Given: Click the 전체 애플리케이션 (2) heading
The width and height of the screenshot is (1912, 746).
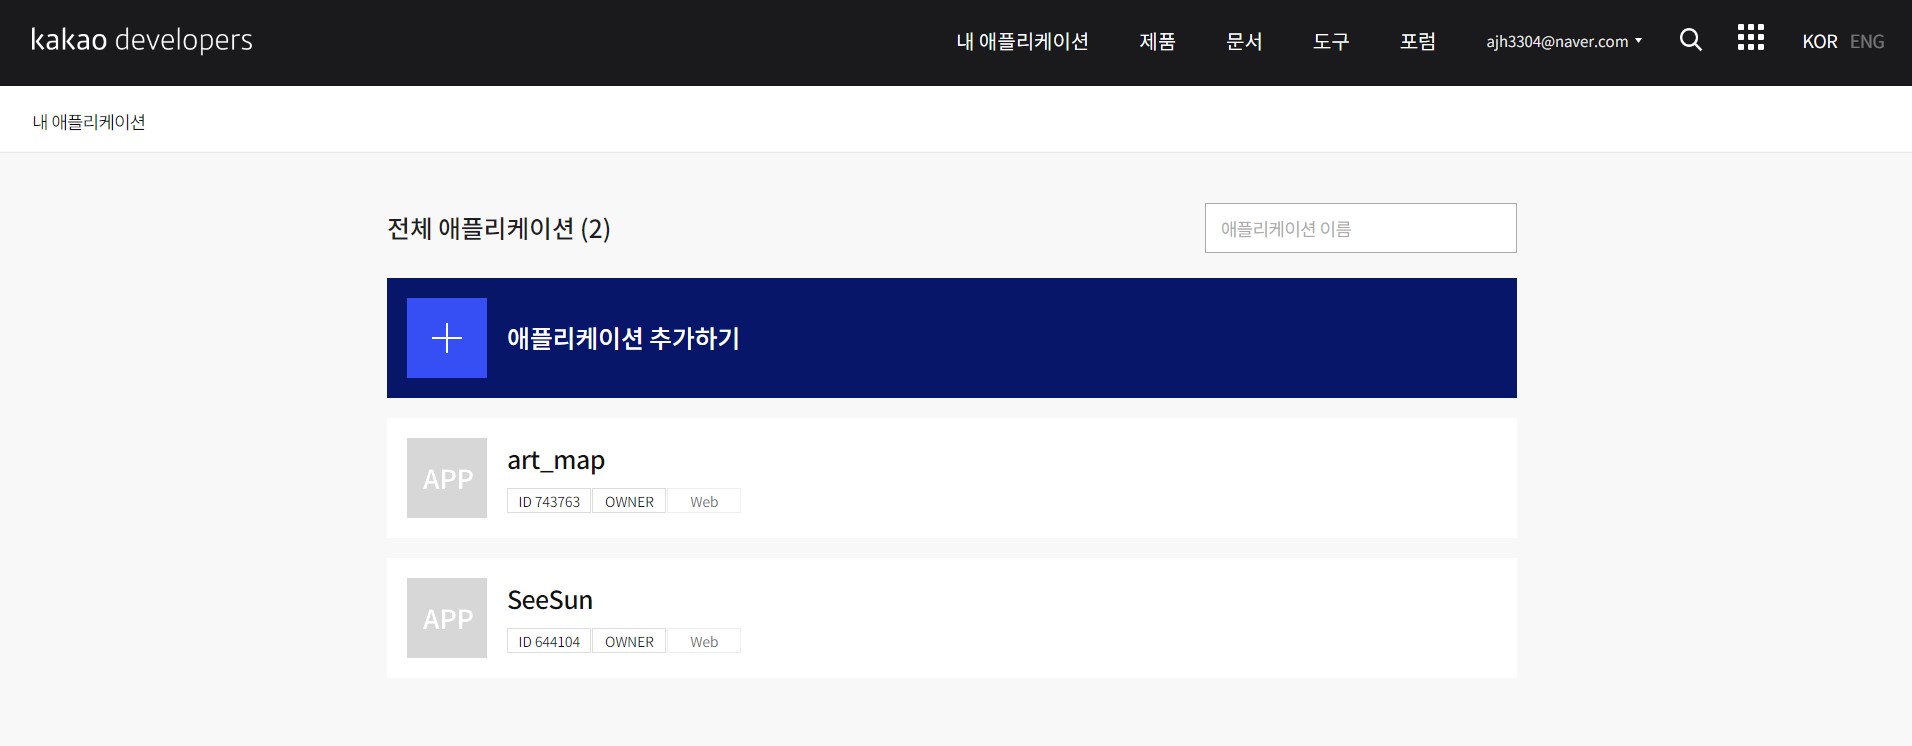Looking at the screenshot, I should pyautogui.click(x=498, y=228).
